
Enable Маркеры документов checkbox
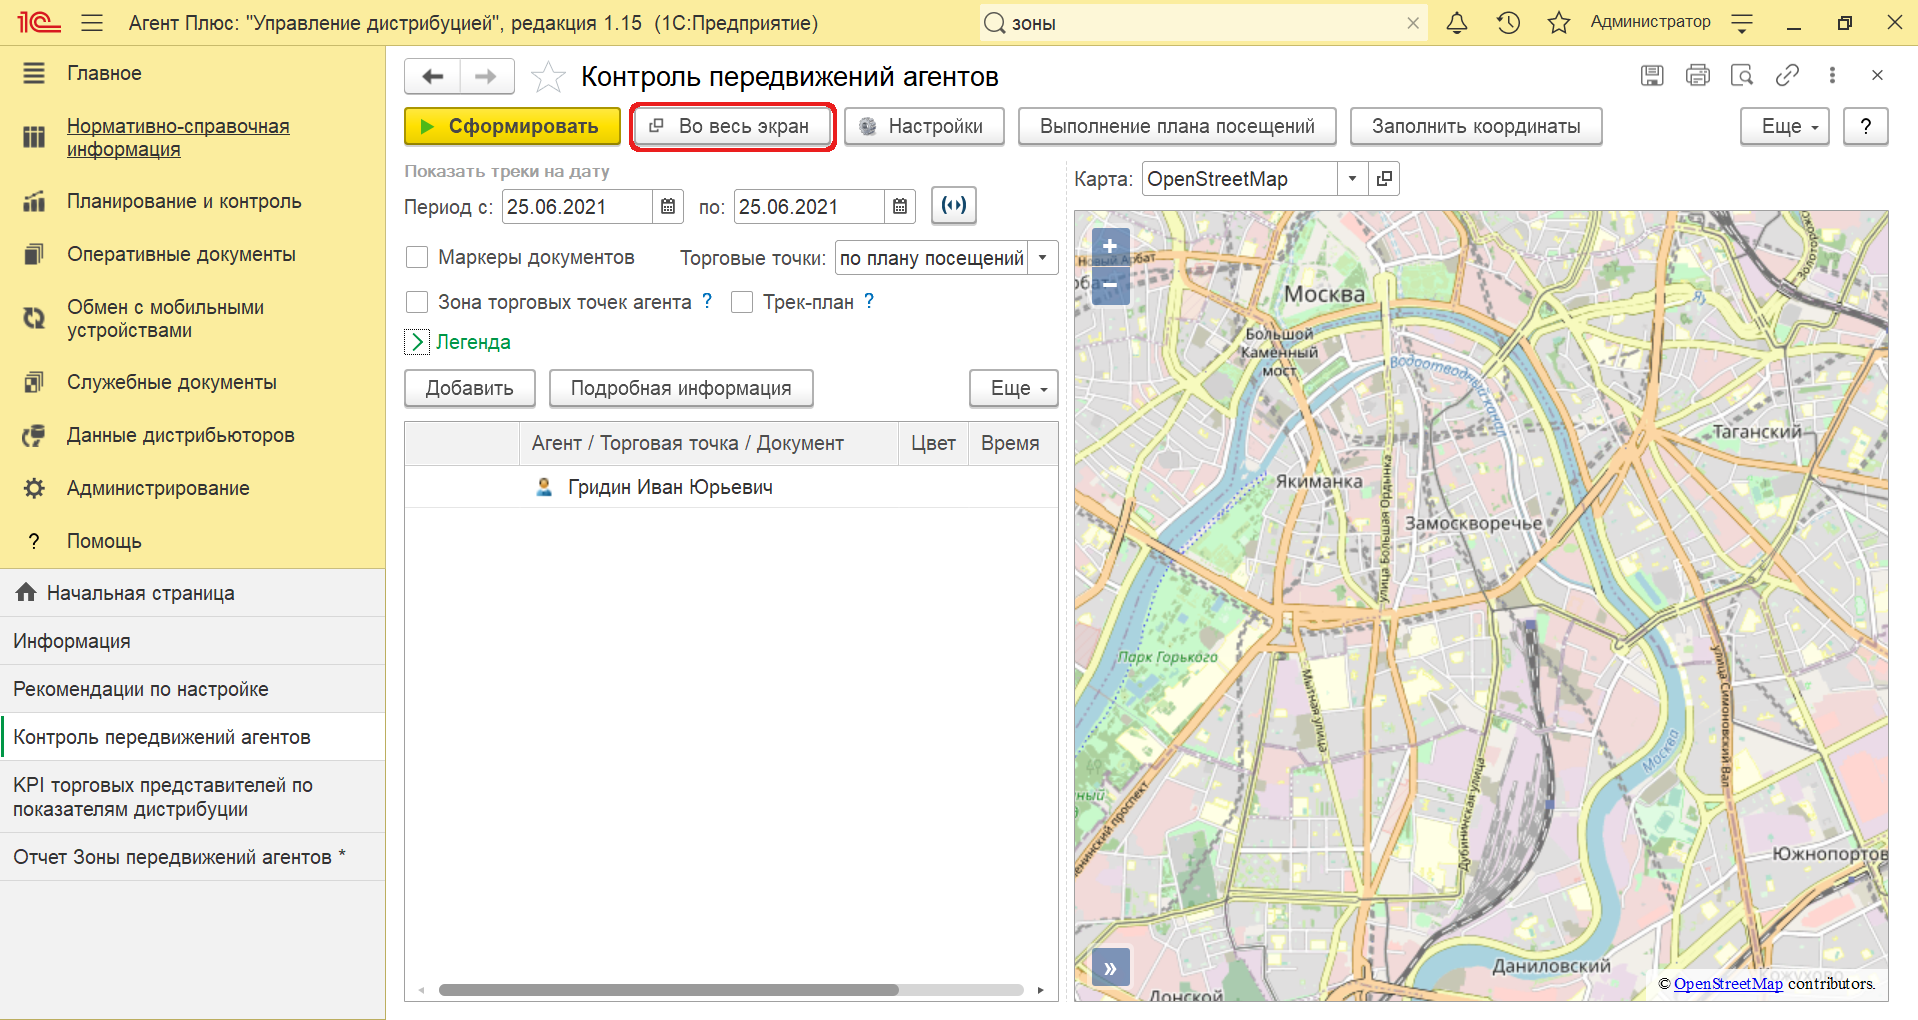click(417, 257)
